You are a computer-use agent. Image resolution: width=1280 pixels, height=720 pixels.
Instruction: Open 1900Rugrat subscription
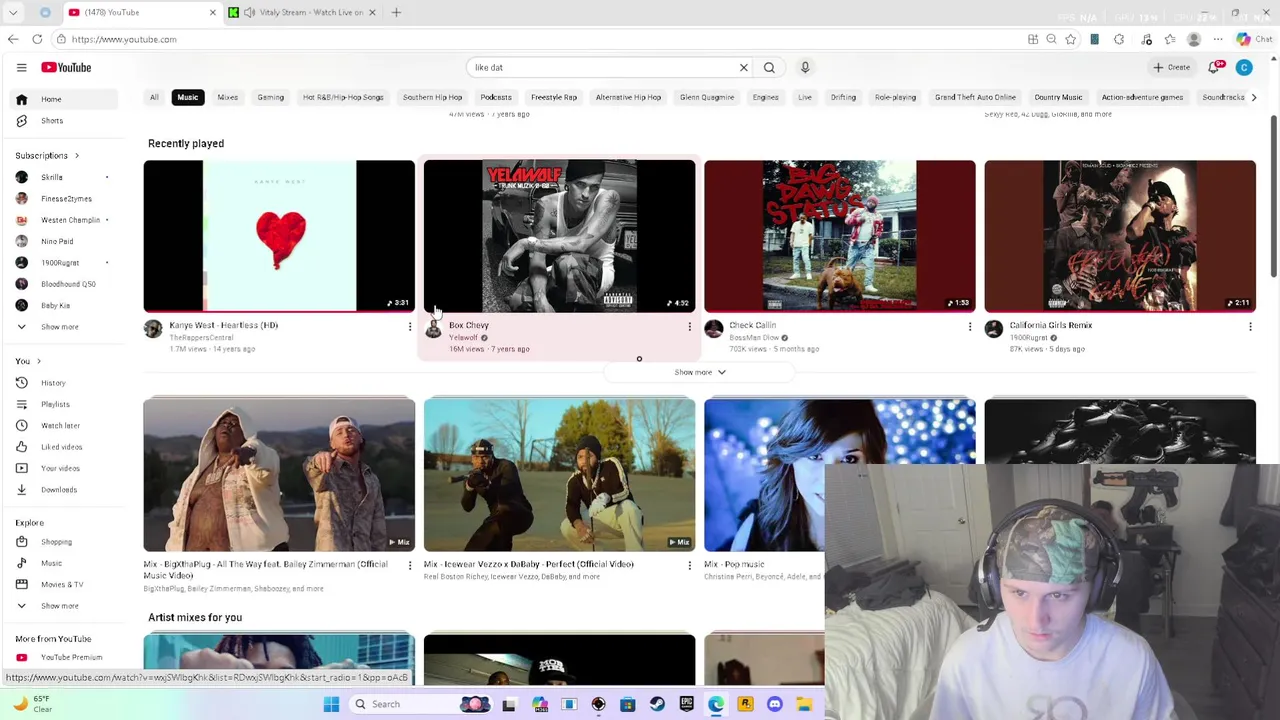tap(62, 262)
